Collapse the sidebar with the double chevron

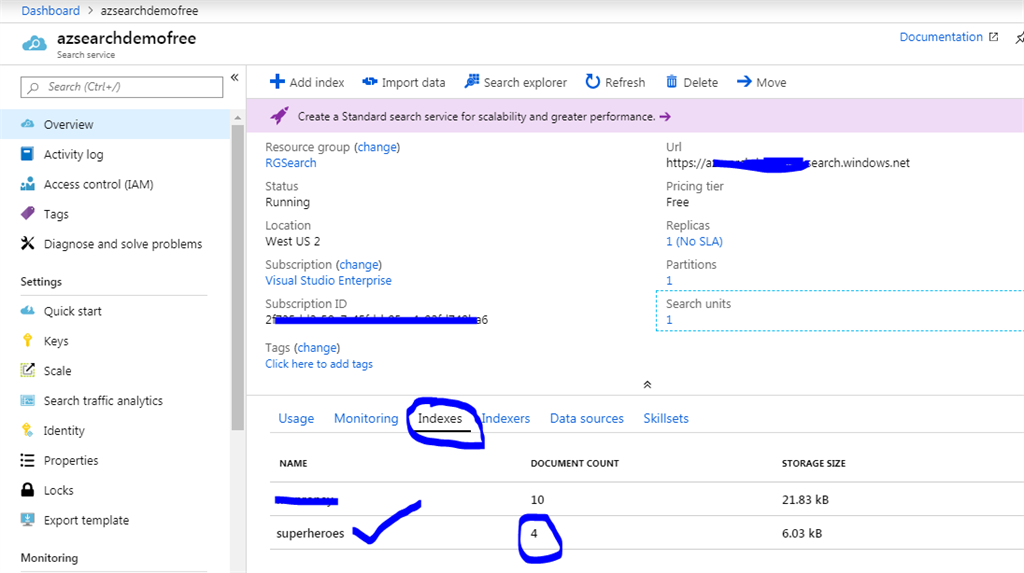(x=235, y=78)
